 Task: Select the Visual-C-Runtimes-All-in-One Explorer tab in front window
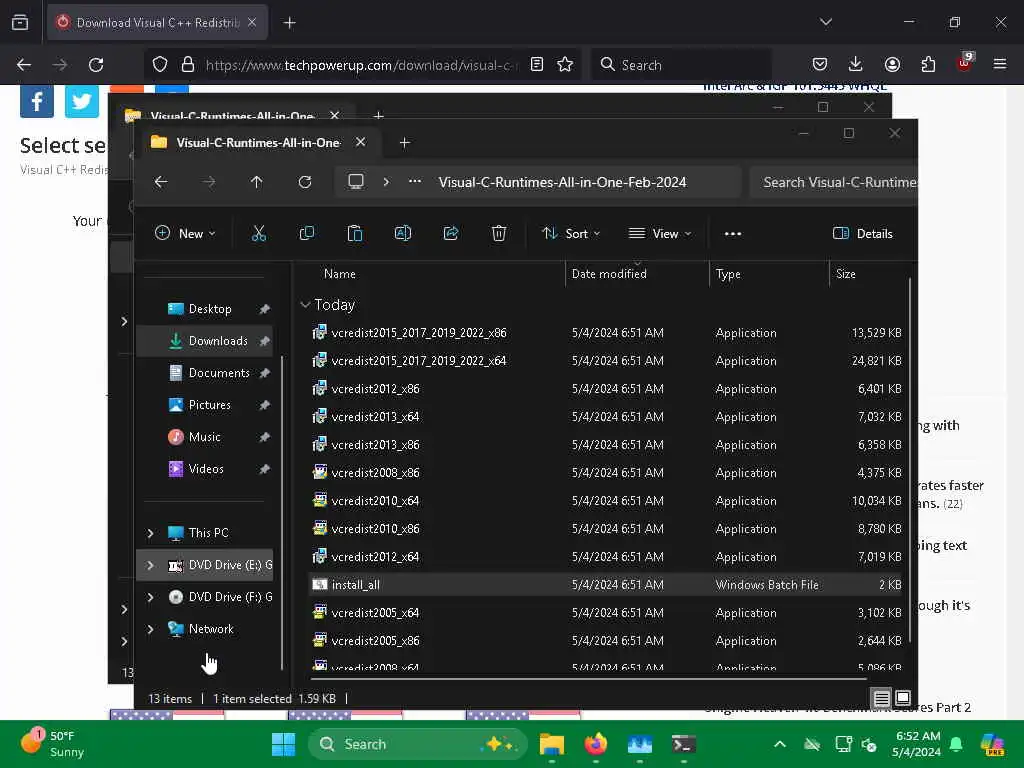point(258,142)
